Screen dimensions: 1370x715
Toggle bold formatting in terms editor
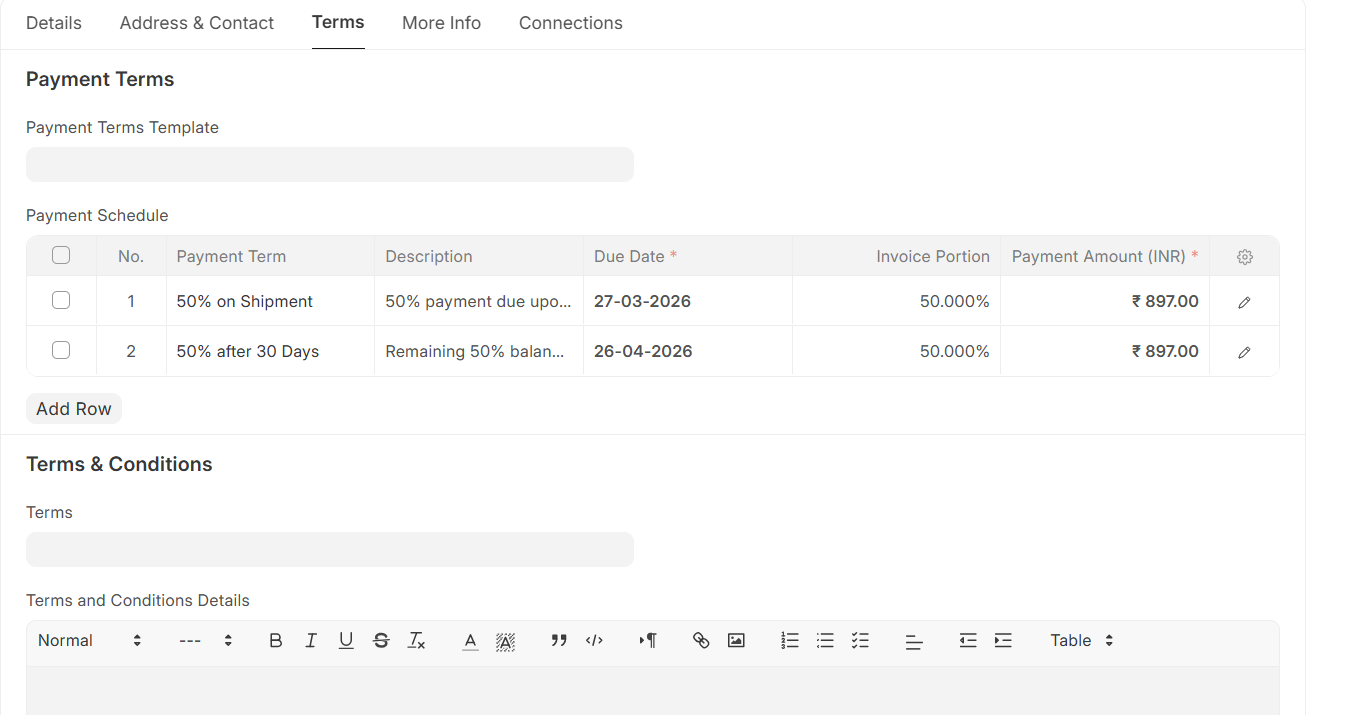[276, 641]
